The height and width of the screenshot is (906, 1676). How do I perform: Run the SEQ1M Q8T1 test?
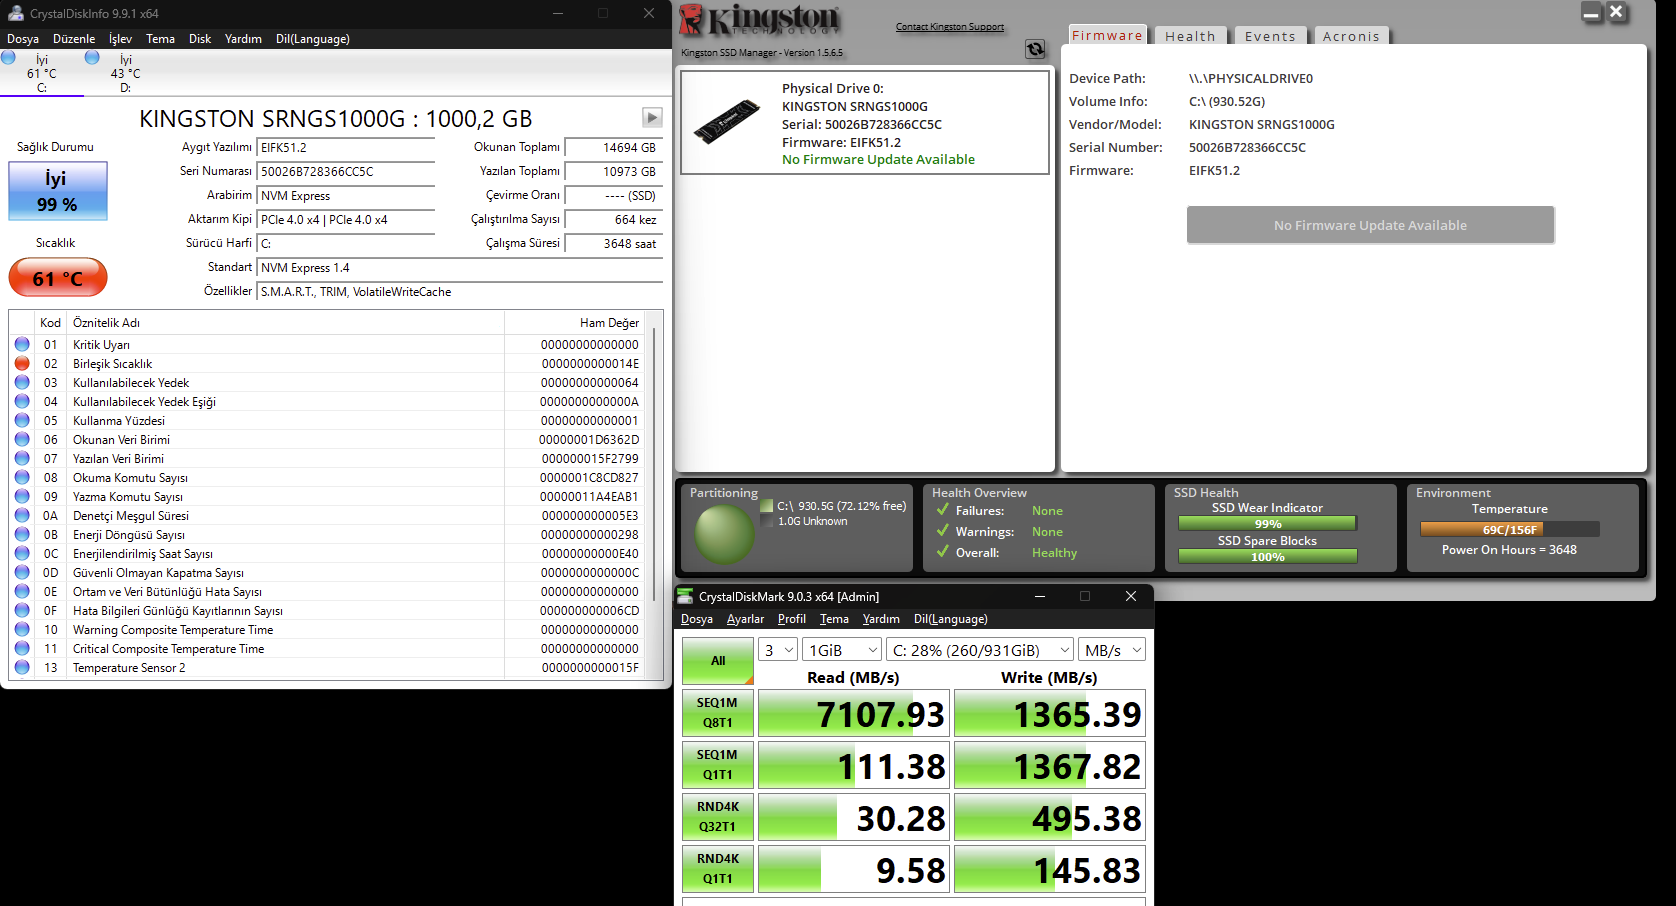pyautogui.click(x=718, y=713)
